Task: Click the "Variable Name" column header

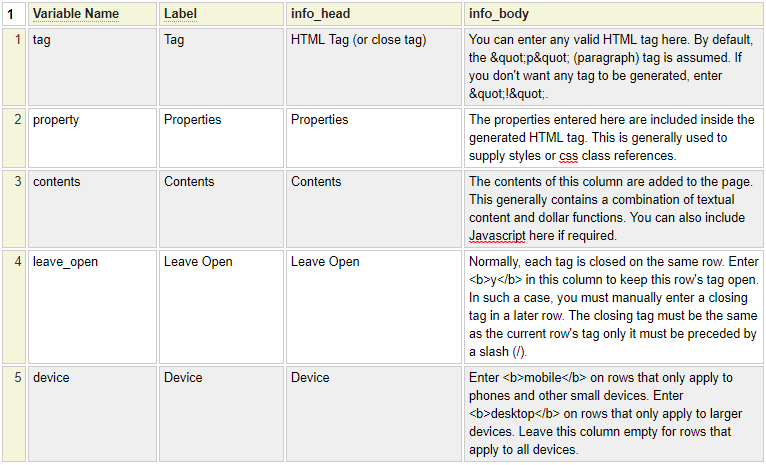Action: [x=76, y=14]
